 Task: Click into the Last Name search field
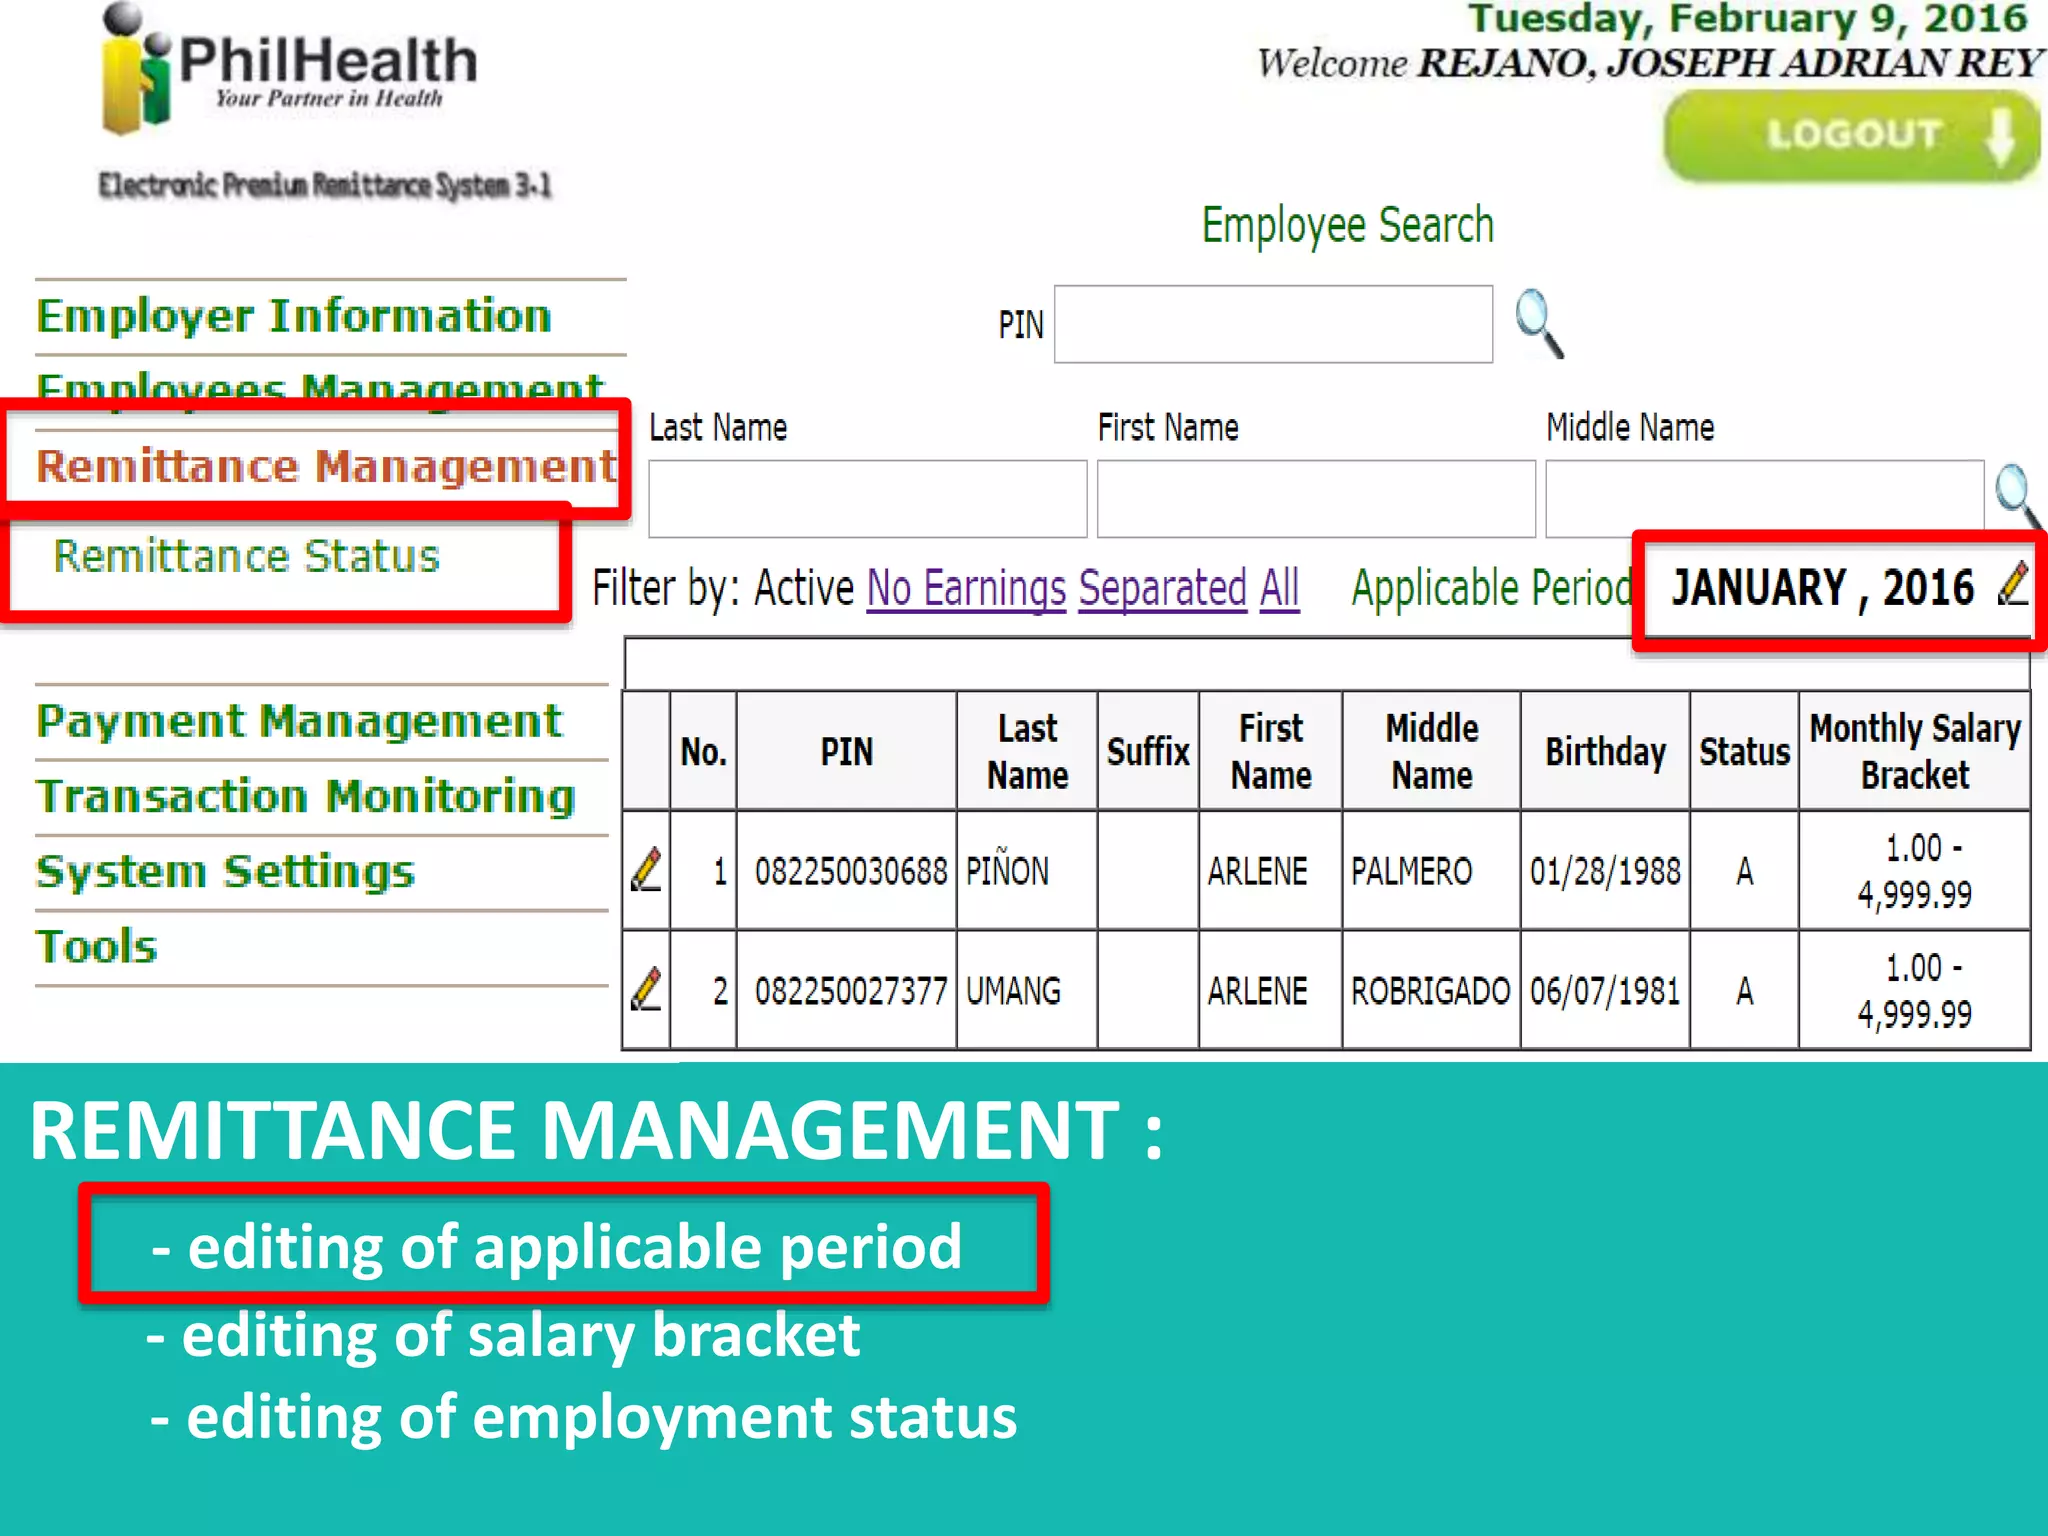coord(867,499)
